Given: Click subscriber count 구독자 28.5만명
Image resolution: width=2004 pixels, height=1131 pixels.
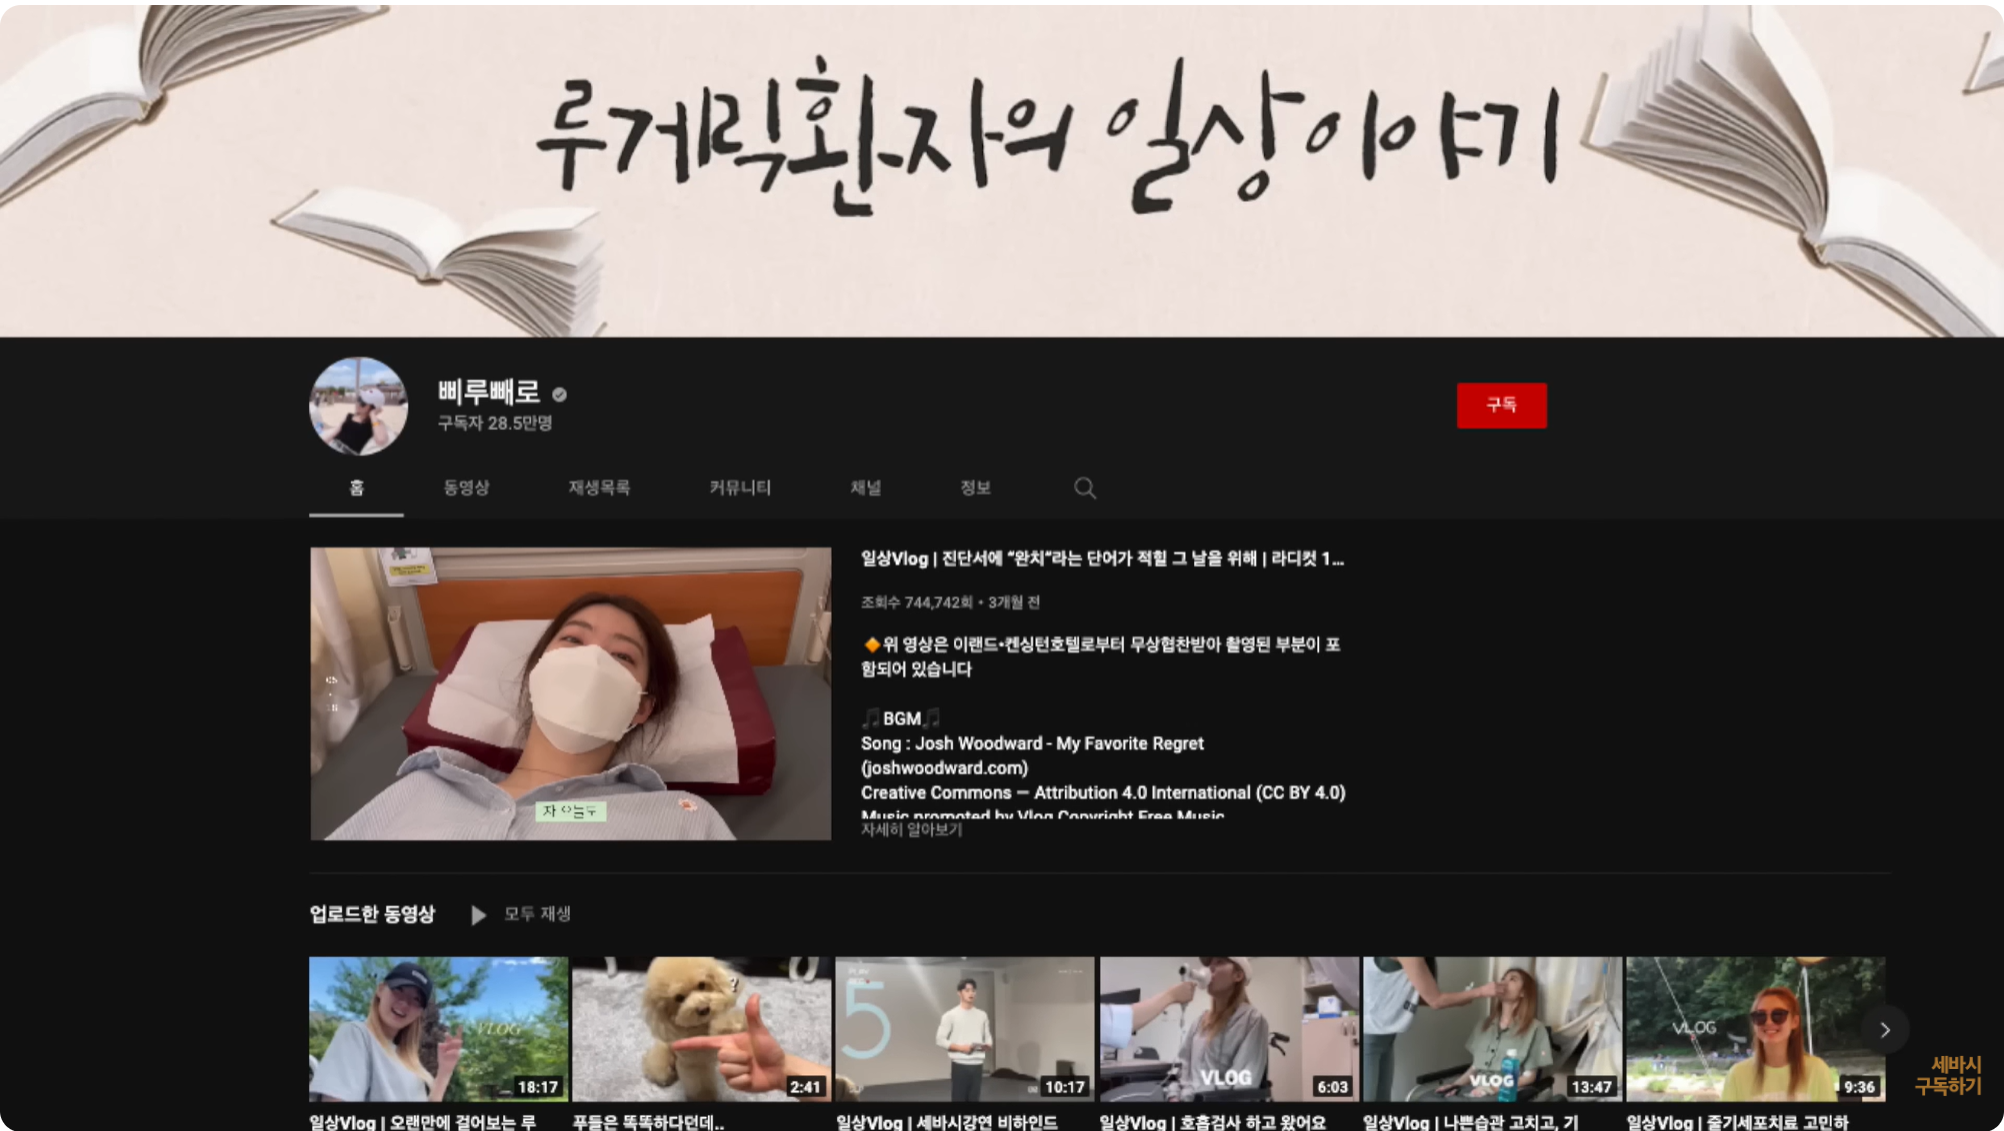Looking at the screenshot, I should click(x=495, y=424).
